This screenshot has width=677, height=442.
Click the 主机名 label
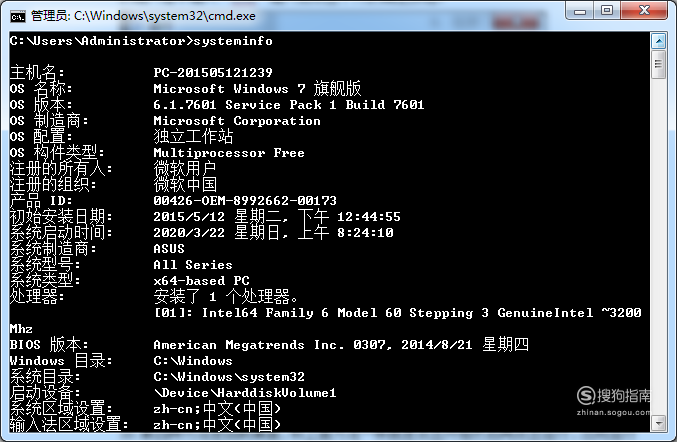pyautogui.click(x=37, y=73)
